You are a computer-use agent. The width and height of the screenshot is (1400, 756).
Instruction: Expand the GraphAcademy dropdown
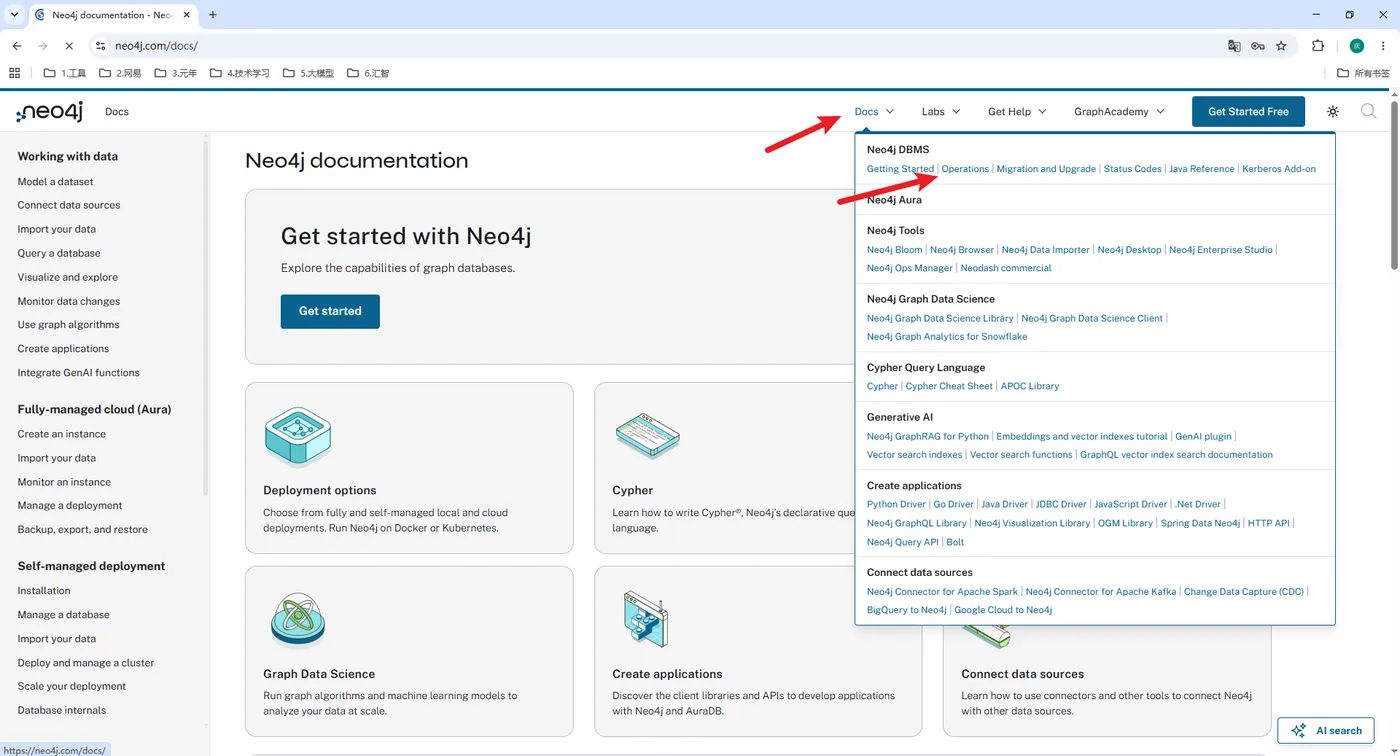(x=1119, y=112)
